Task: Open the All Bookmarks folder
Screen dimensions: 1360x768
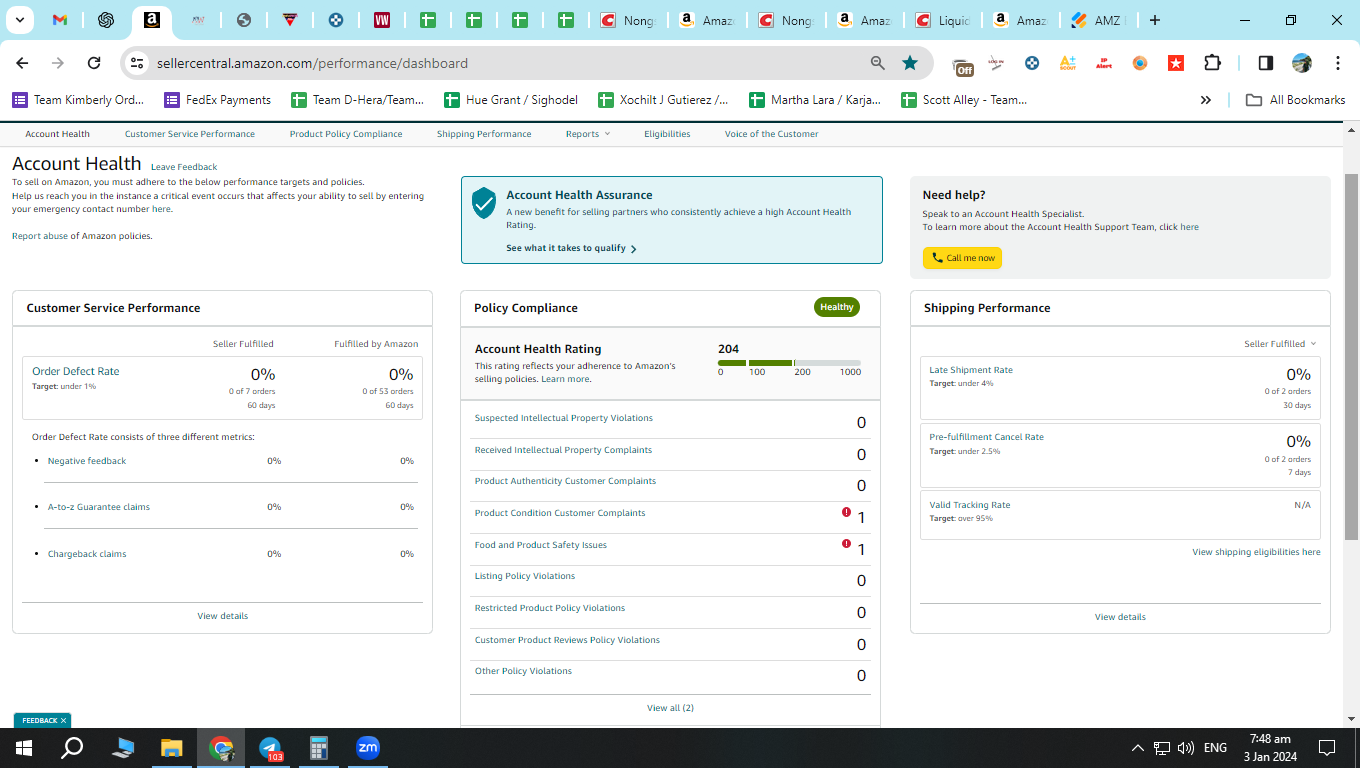Action: click(1295, 100)
